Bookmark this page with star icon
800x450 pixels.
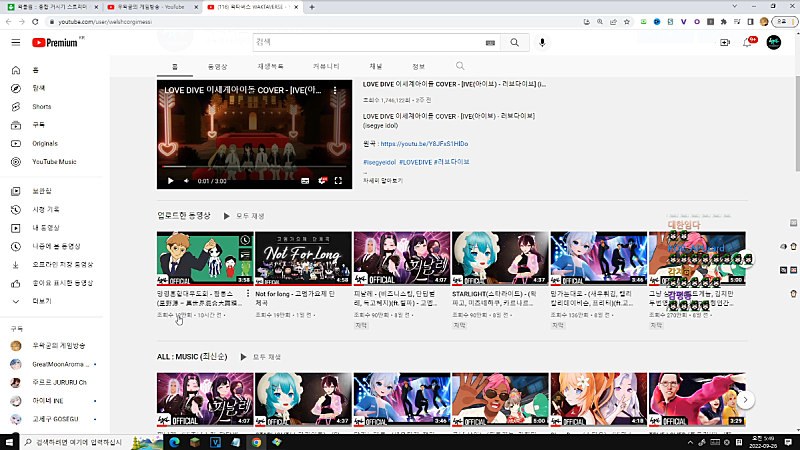click(627, 22)
